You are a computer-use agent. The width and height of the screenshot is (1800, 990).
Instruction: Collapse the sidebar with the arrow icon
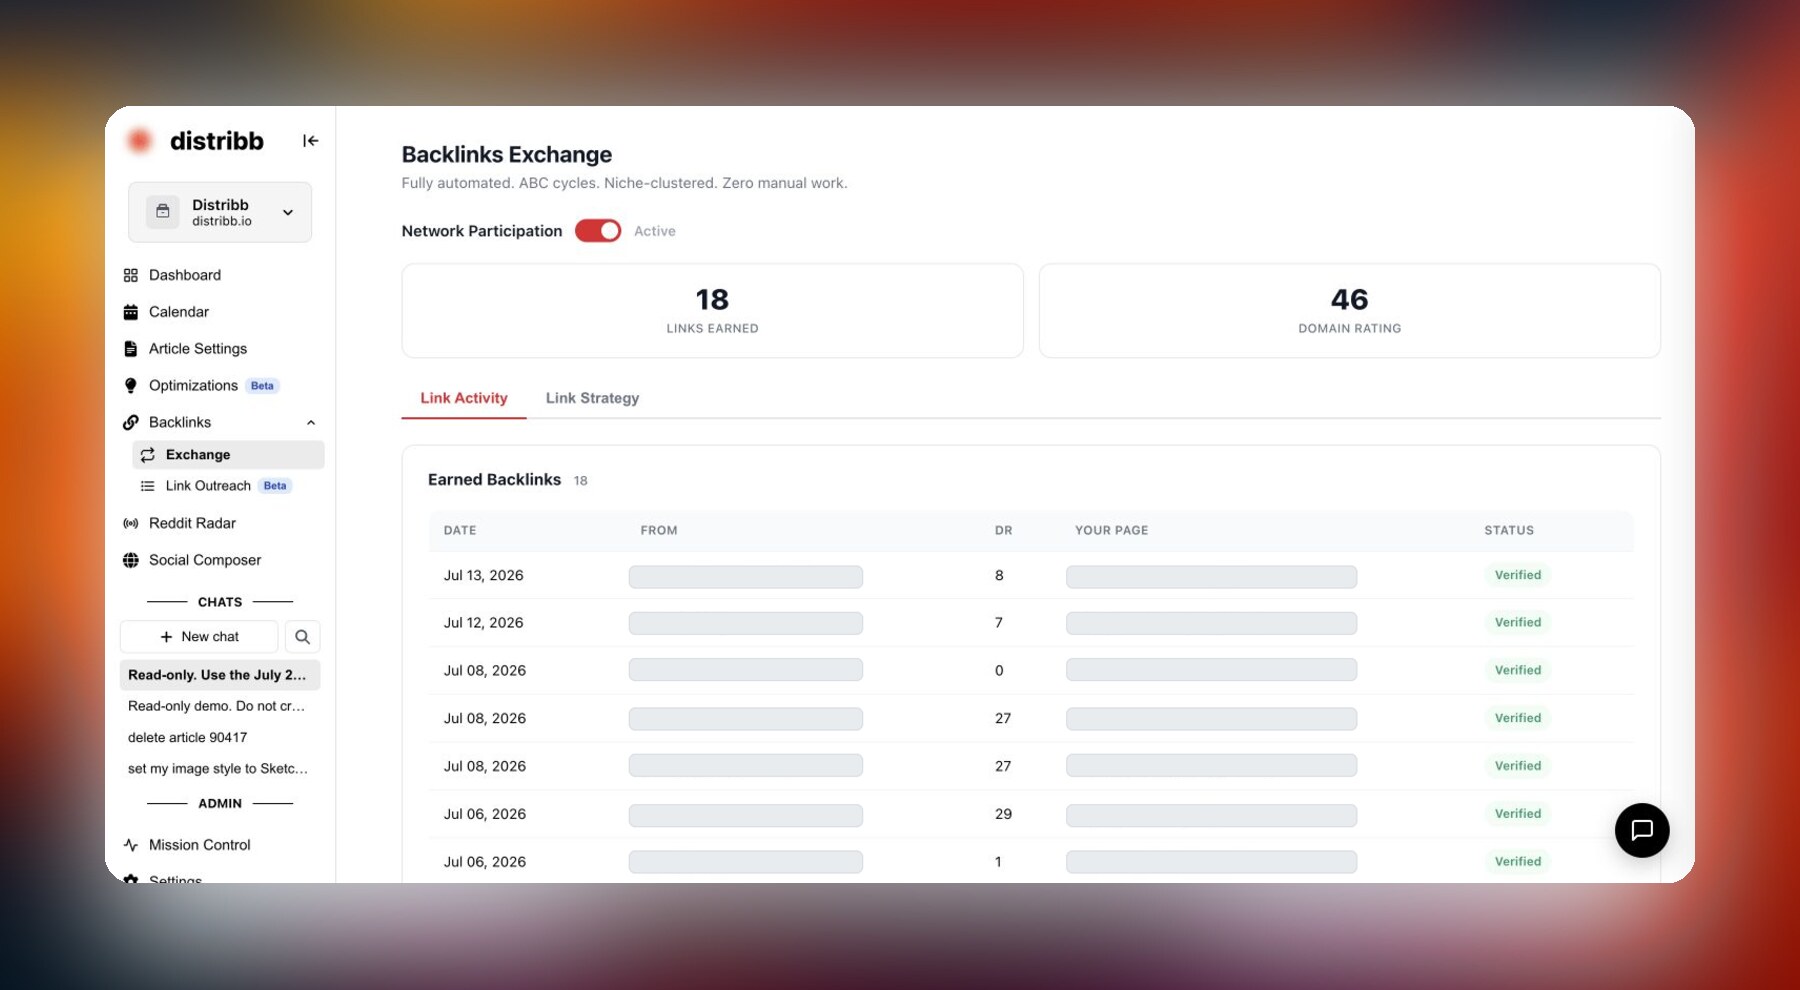310,141
